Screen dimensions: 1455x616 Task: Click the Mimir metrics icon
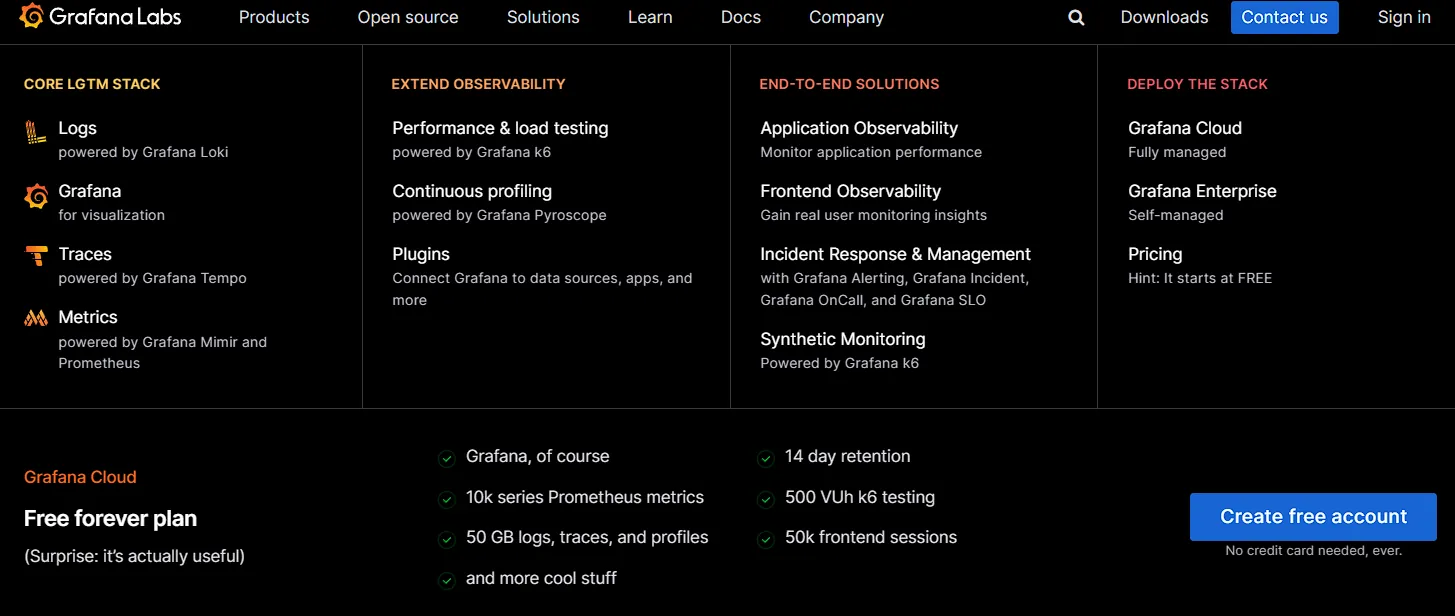pyautogui.click(x=36, y=319)
